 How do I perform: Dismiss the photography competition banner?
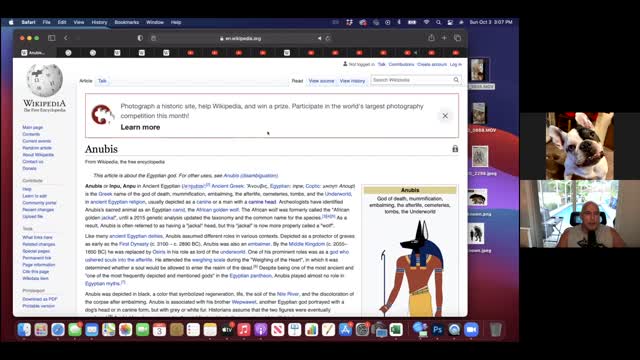(x=445, y=116)
